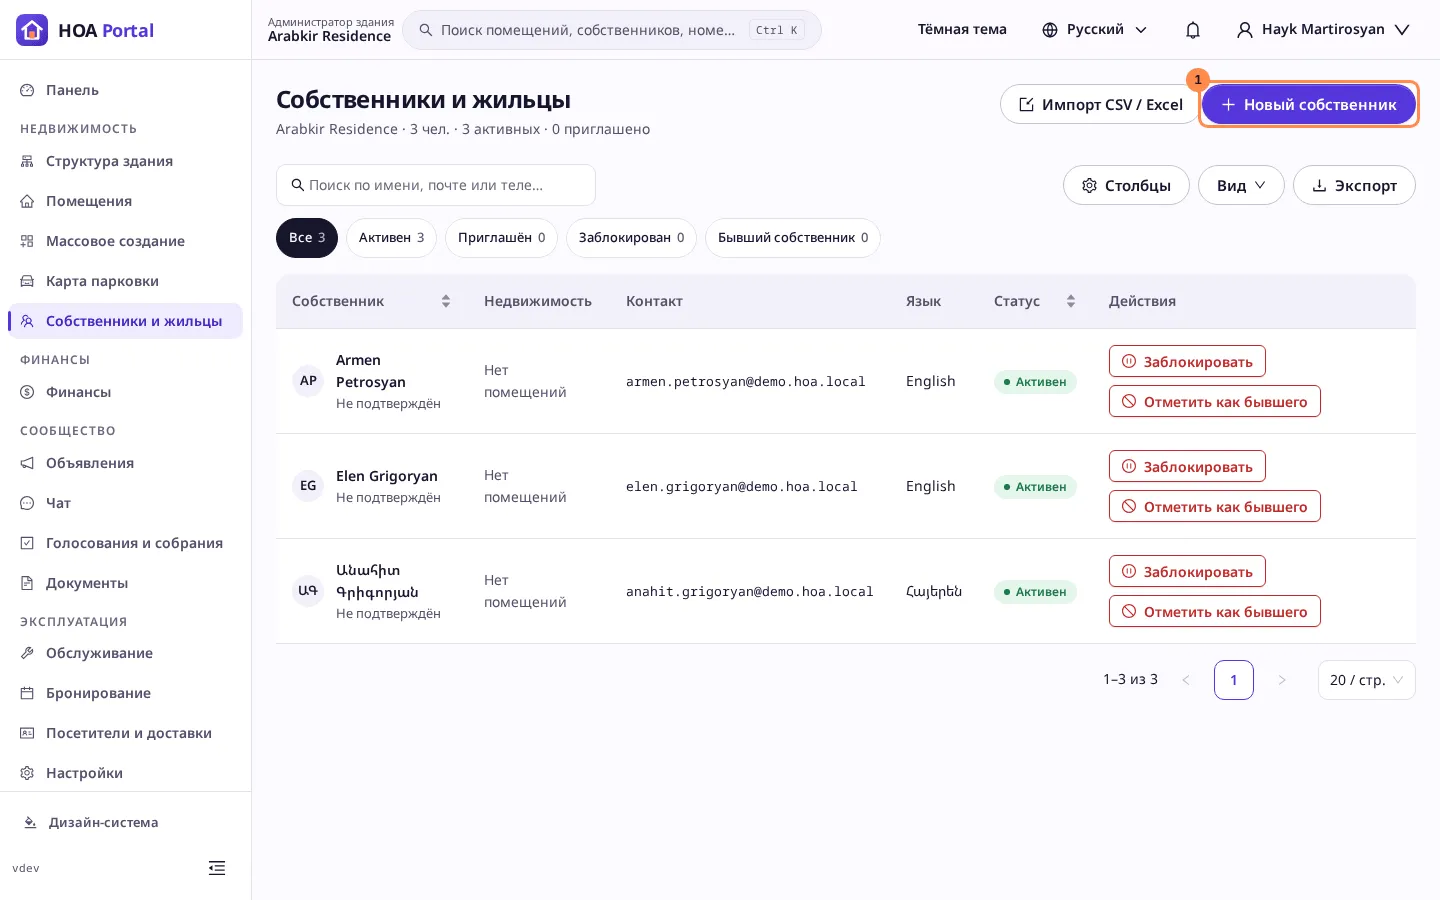
Task: Focus search by name, email or phone field
Action: tap(436, 185)
